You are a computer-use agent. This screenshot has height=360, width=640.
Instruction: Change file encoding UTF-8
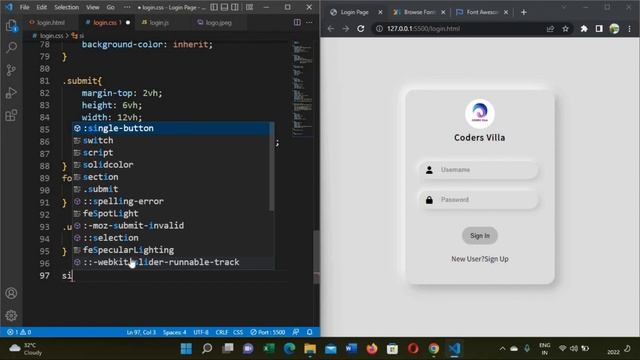click(201, 332)
